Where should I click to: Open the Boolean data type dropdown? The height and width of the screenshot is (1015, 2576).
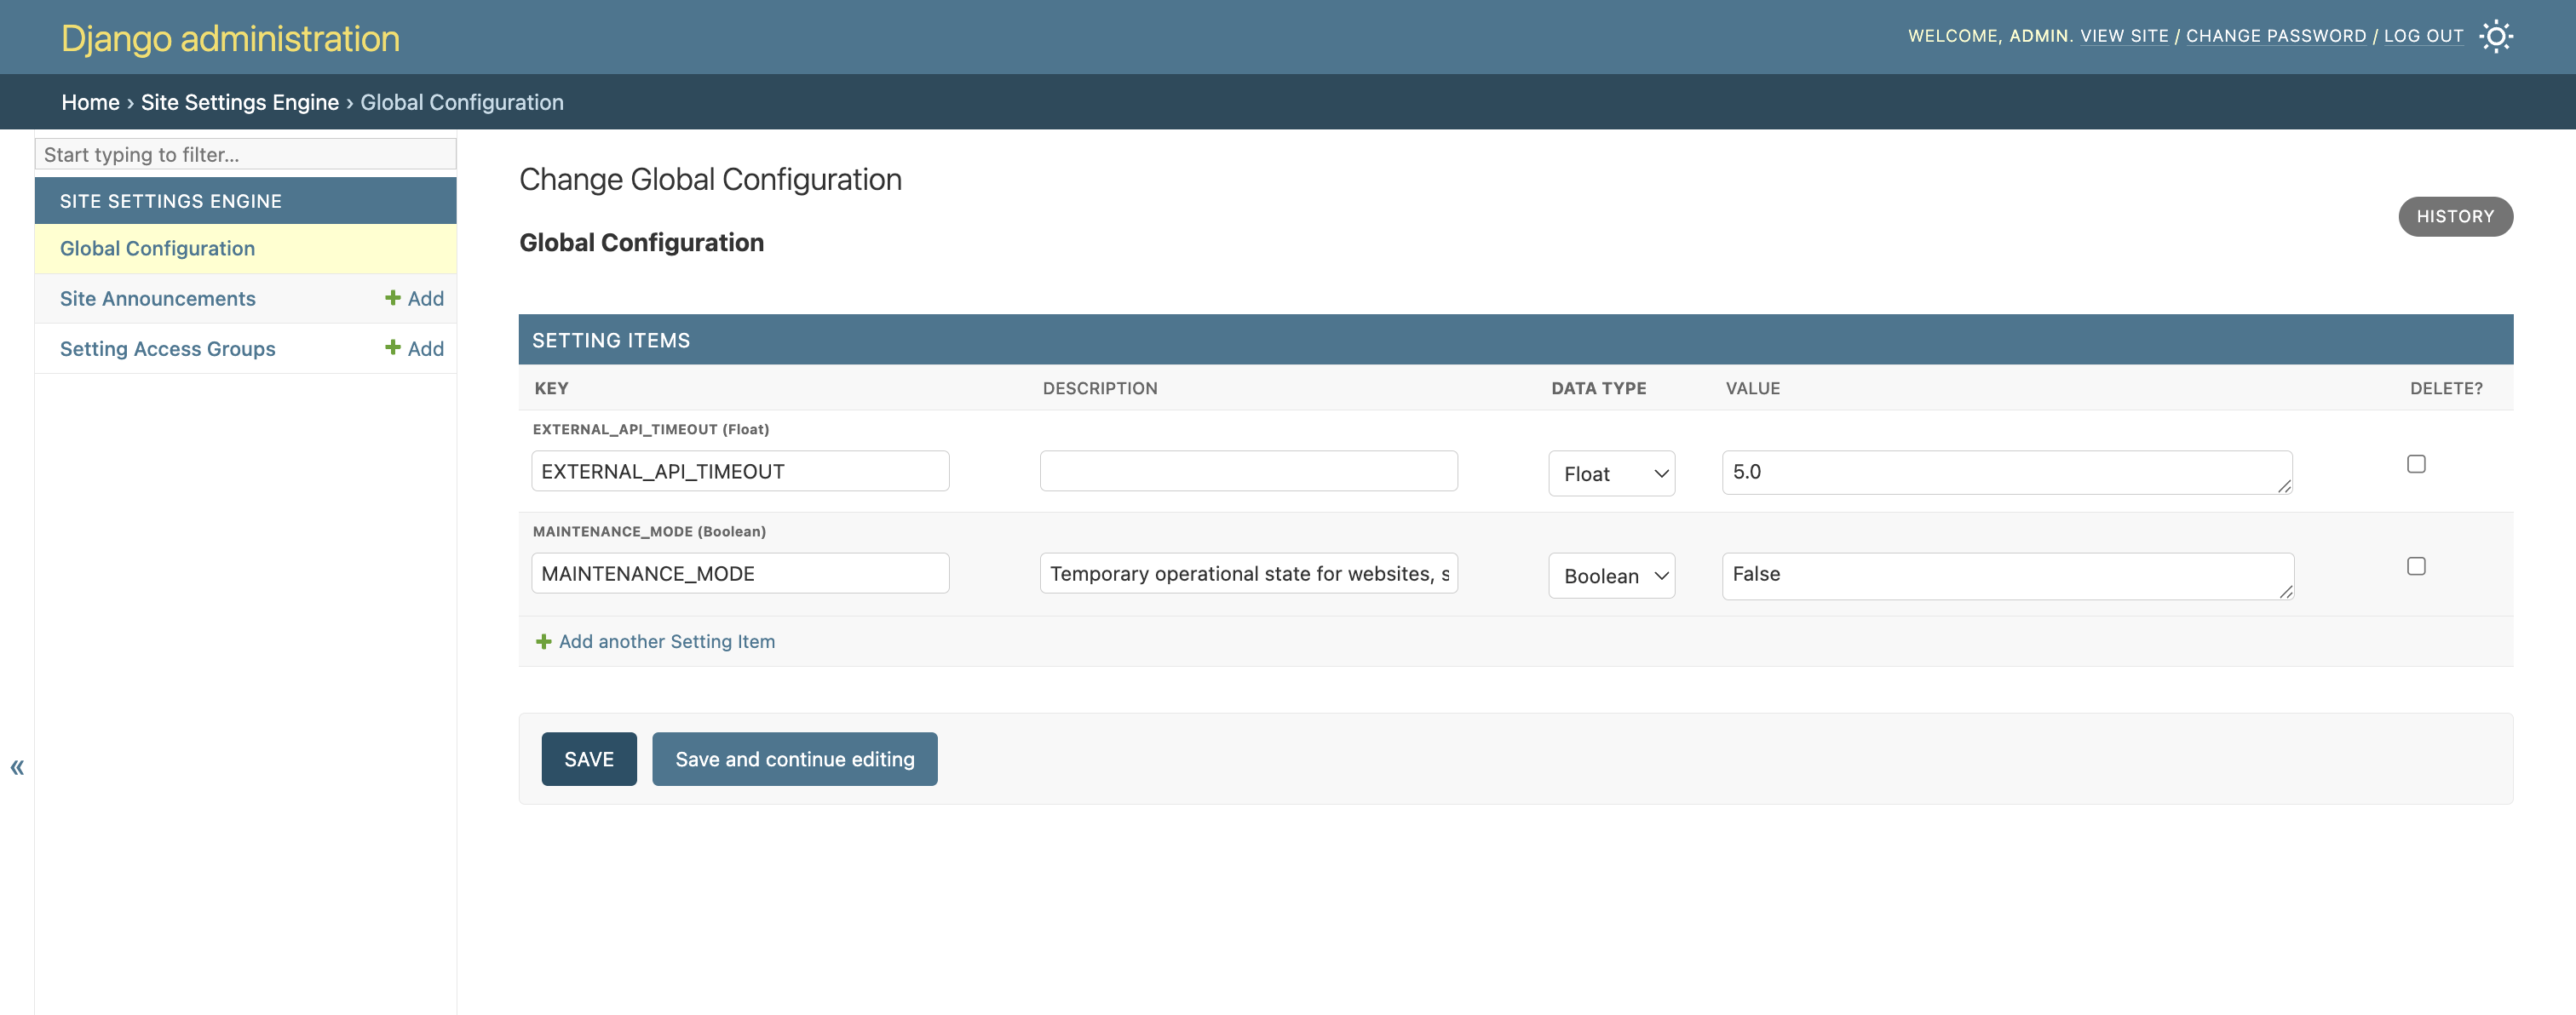(1611, 576)
